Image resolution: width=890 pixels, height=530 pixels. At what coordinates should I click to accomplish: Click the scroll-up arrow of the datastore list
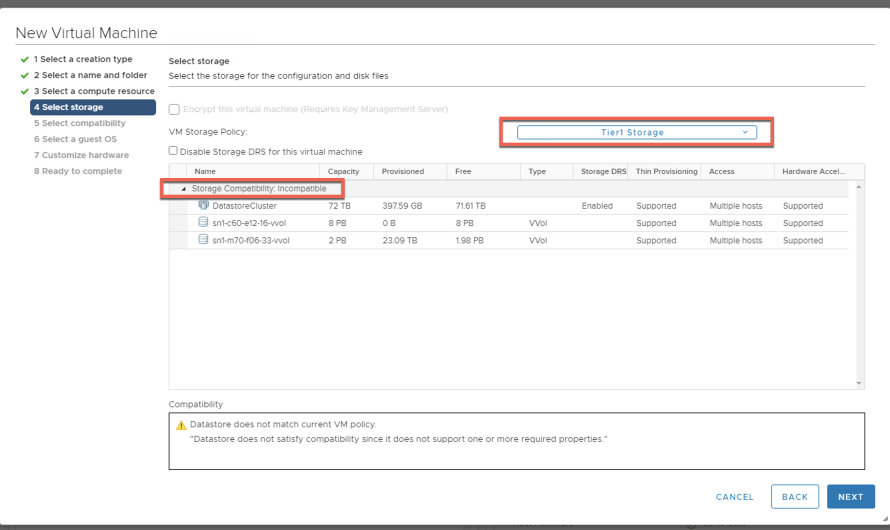(858, 188)
